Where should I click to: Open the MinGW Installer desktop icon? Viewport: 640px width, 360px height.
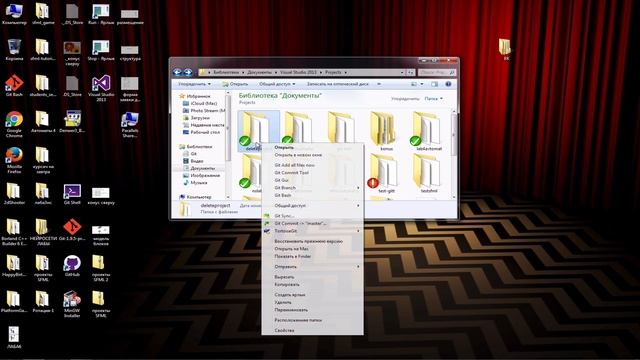(x=72, y=304)
